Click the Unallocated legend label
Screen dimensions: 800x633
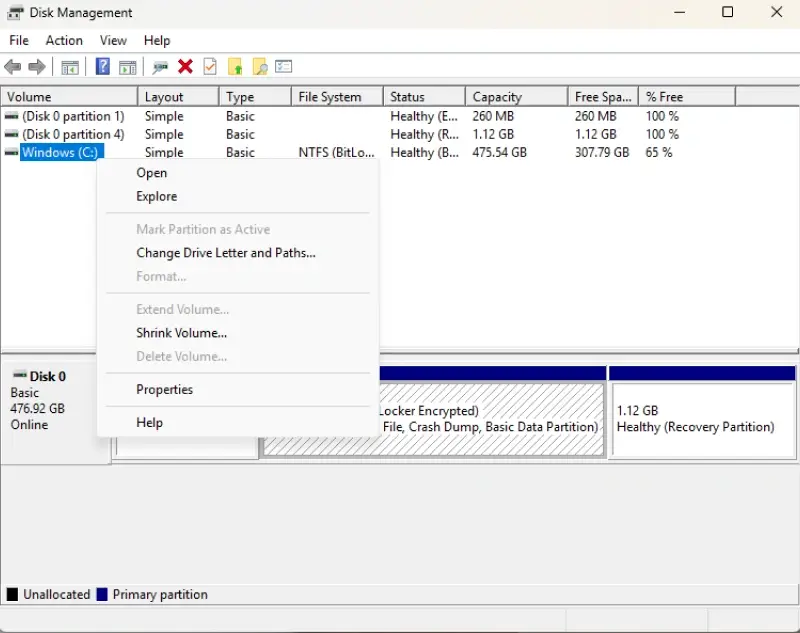[x=57, y=594]
